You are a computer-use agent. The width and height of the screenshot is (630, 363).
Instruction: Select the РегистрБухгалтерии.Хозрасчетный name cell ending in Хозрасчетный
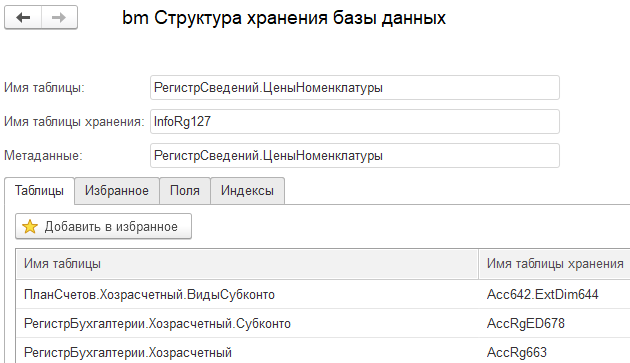247,352
